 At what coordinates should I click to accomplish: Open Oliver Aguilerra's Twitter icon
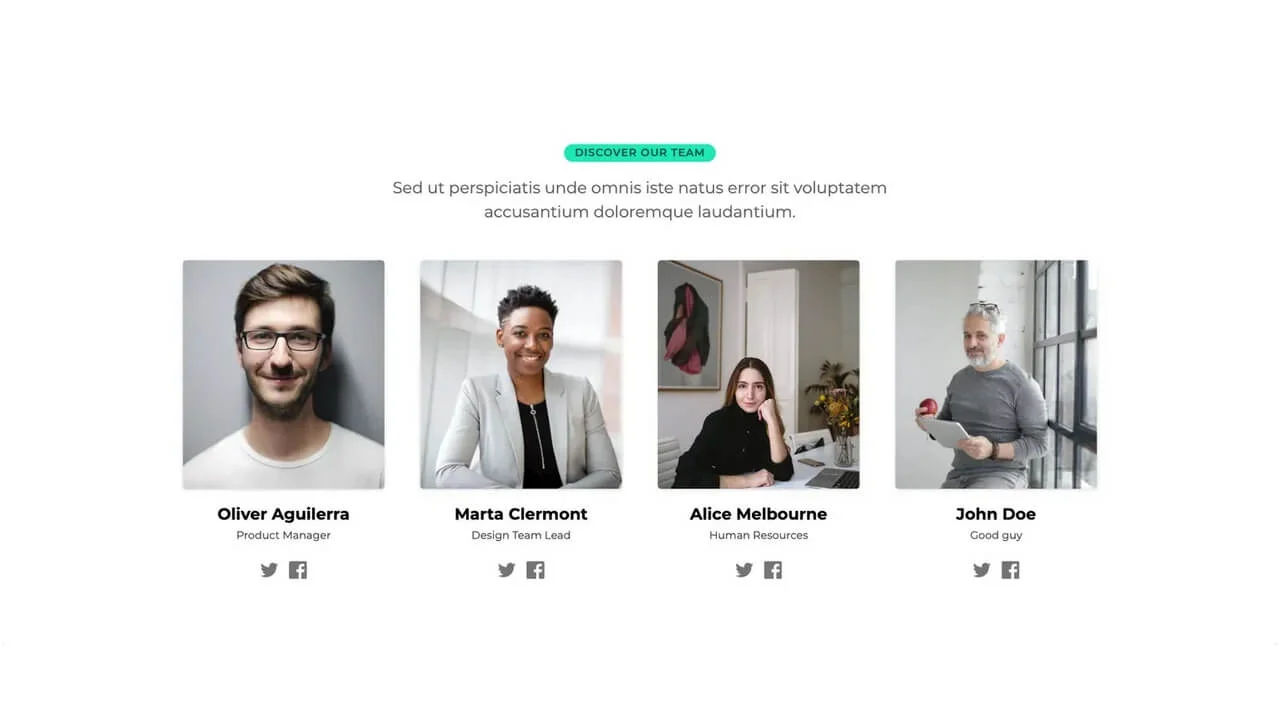coord(269,570)
